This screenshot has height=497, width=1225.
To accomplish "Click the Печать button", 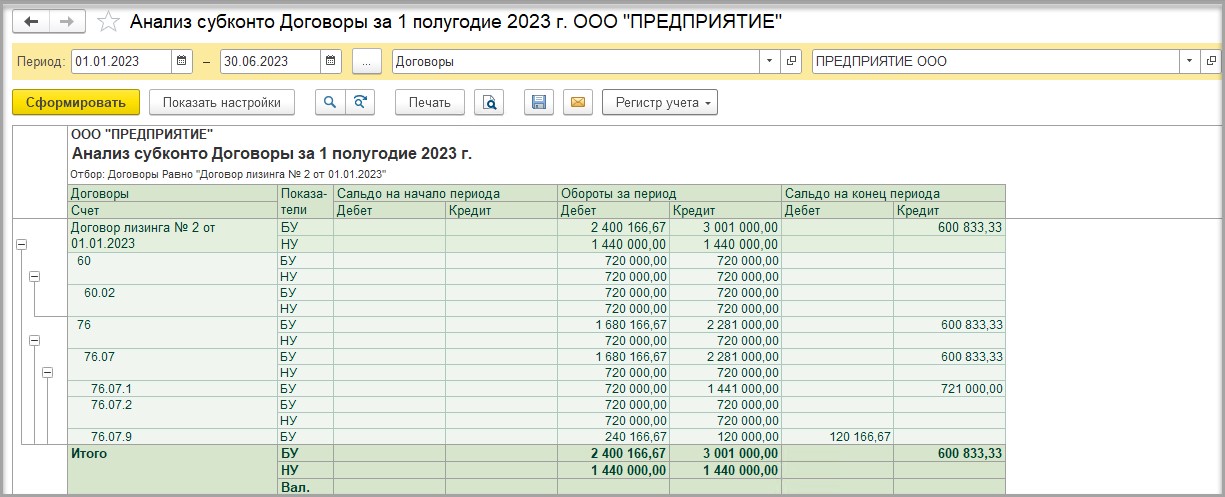I will (429, 102).
